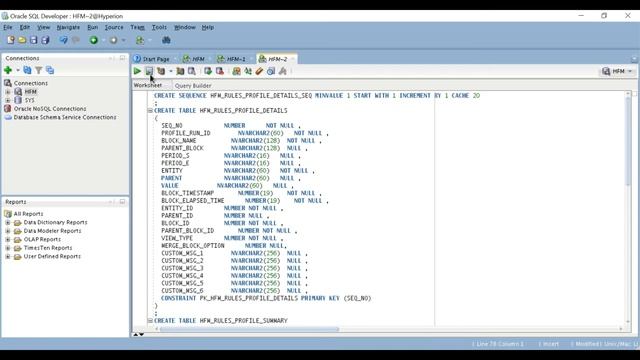Viewport: 640px width, 360px height.
Task: Click the New file icon in main toolbar
Action: 11,40
